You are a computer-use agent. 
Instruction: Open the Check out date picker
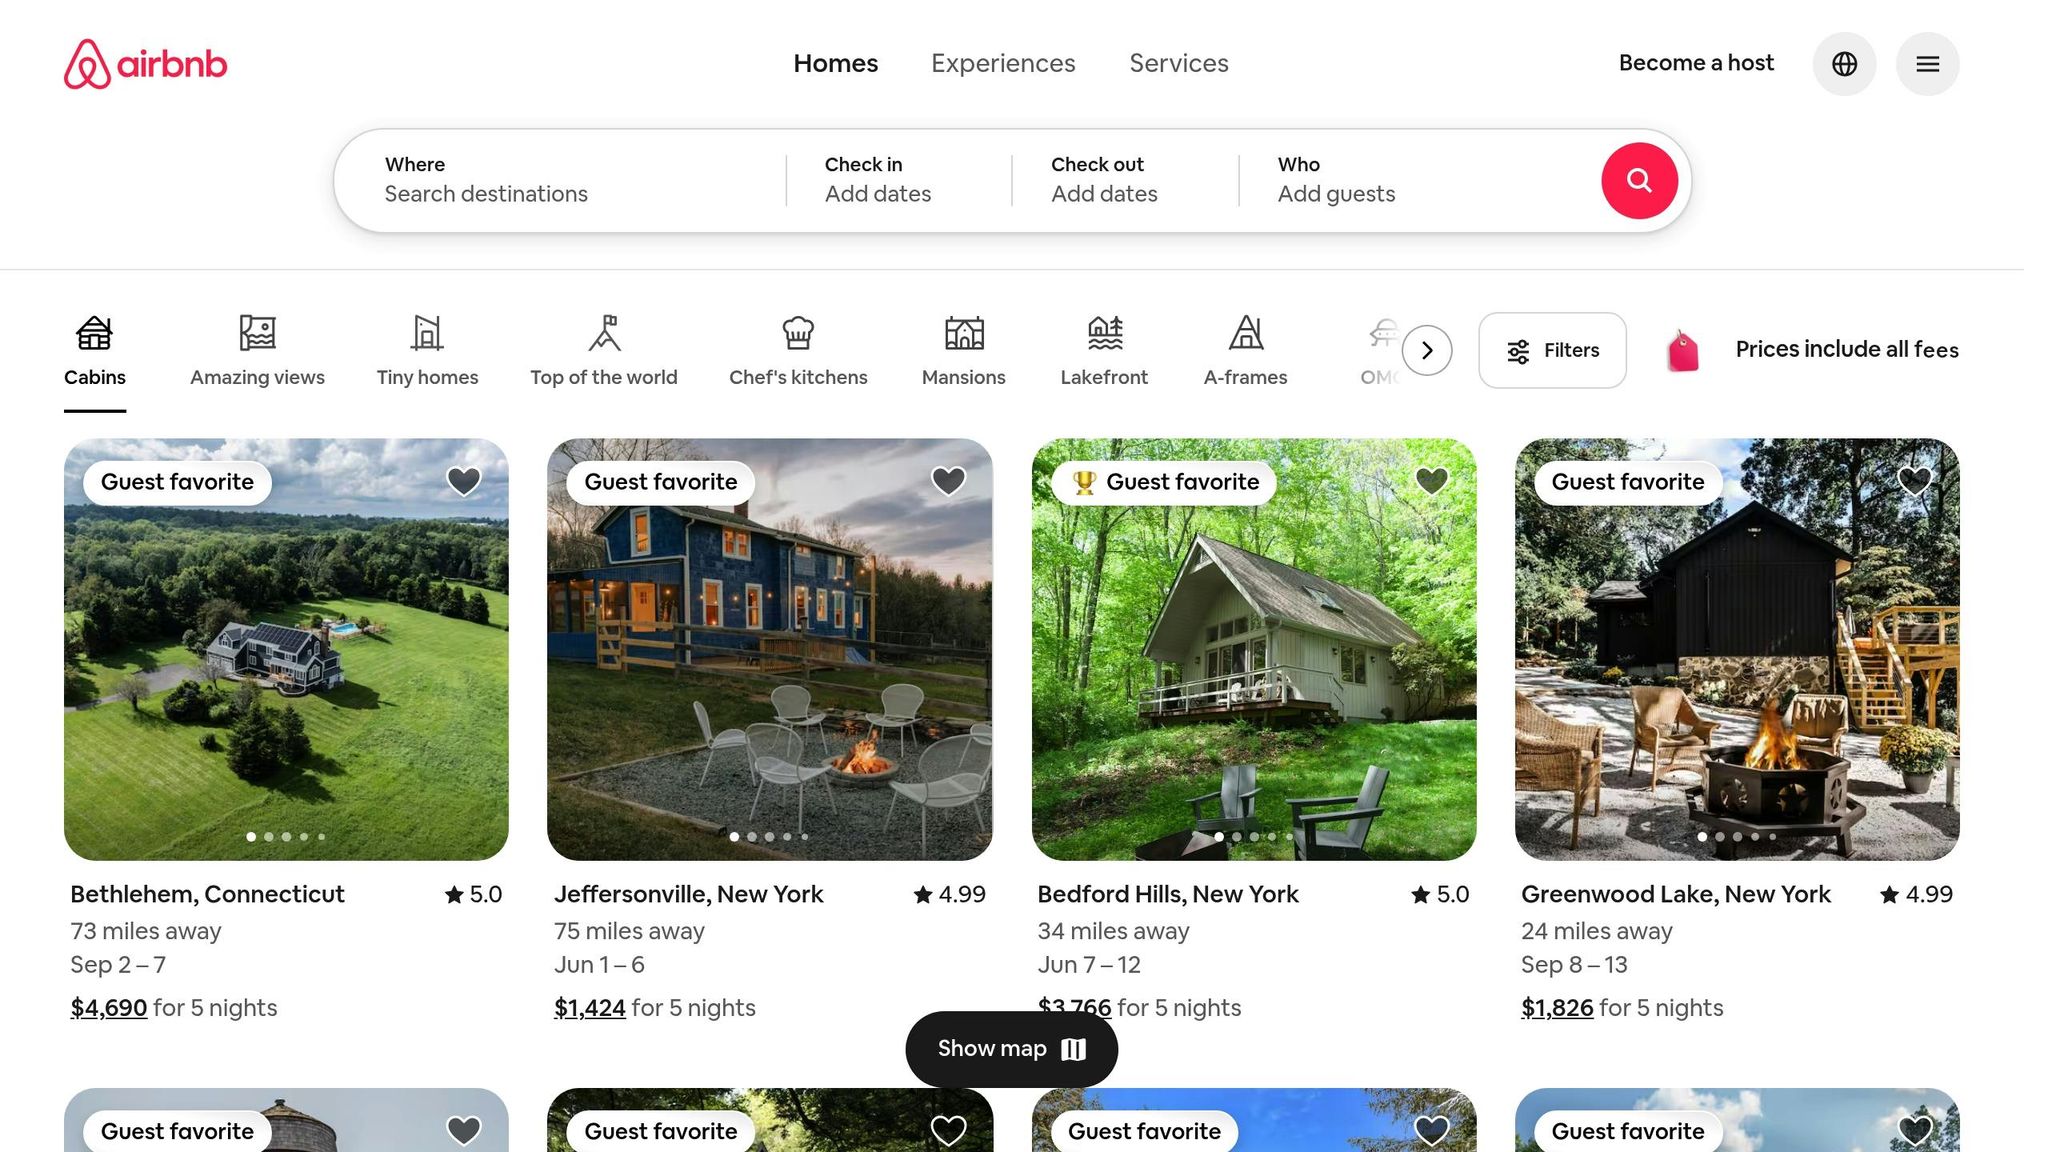pyautogui.click(x=1125, y=181)
